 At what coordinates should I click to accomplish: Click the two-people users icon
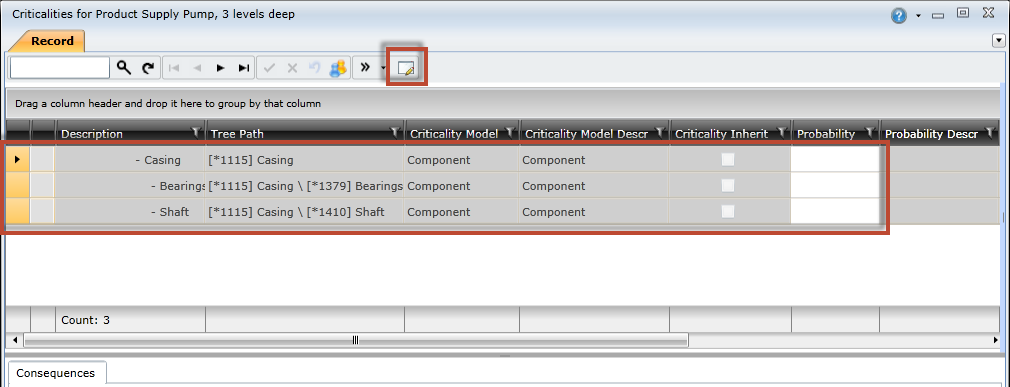tap(338, 68)
